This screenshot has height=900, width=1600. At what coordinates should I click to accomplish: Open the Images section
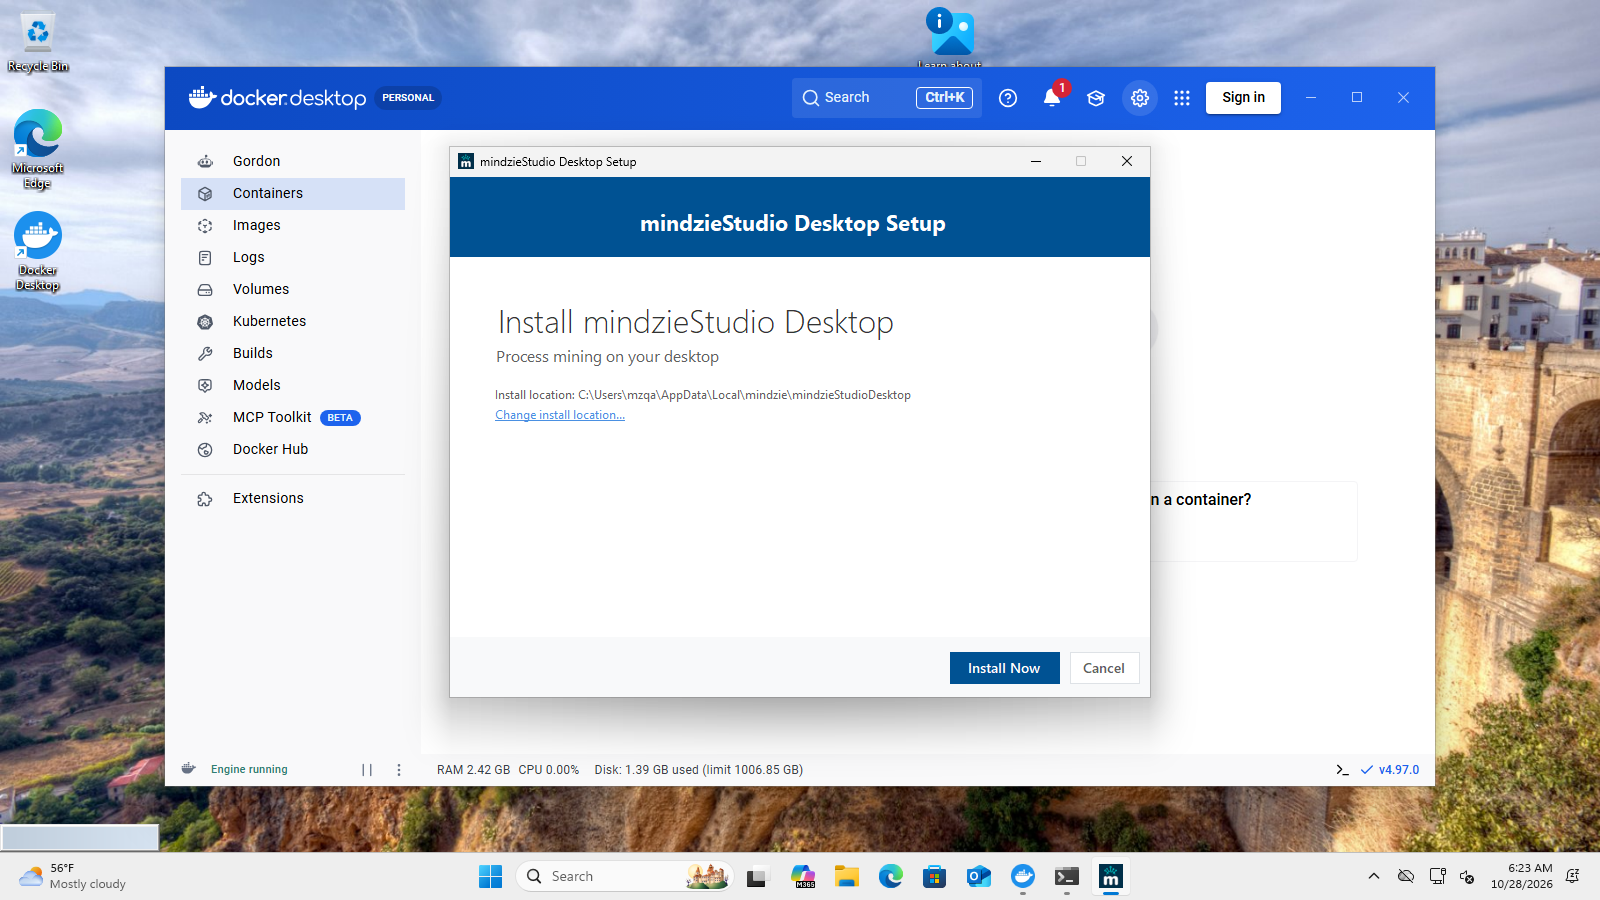[x=293, y=225]
